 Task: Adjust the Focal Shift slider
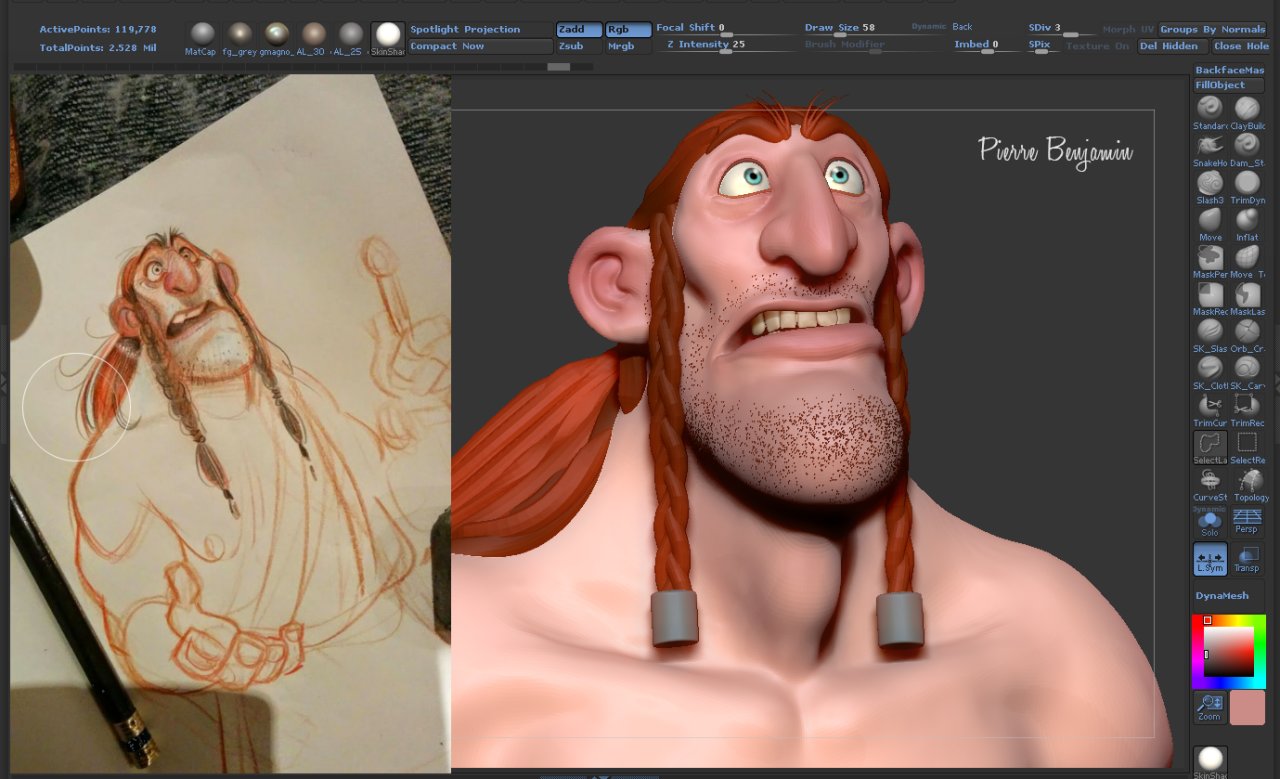pyautogui.click(x=726, y=30)
